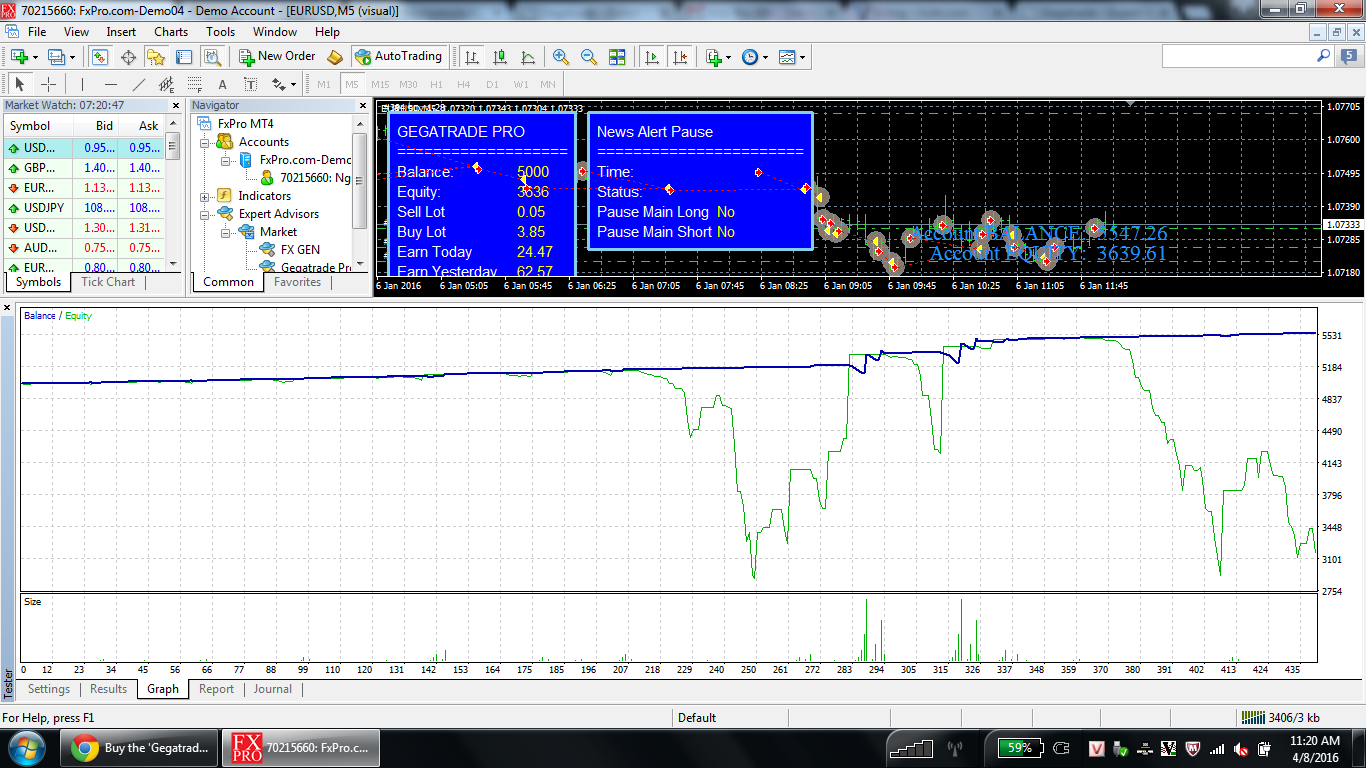Screen dimensions: 1366x768
Task: Select the Trendline drawing tool
Action: (139, 85)
